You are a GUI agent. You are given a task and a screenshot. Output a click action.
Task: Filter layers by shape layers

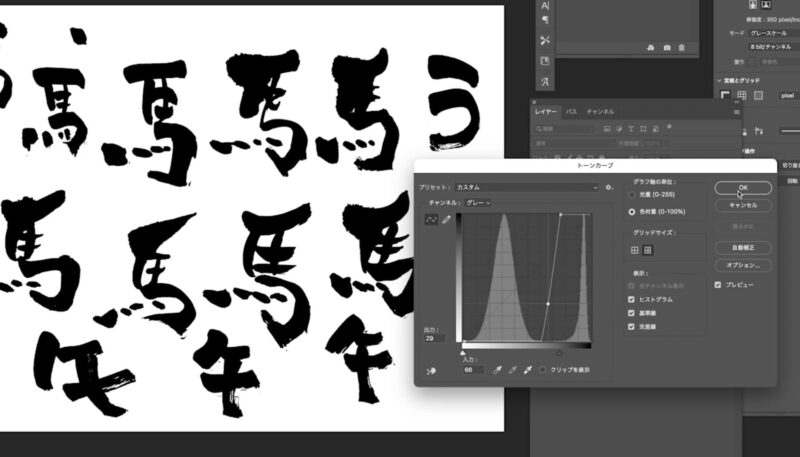pos(643,129)
